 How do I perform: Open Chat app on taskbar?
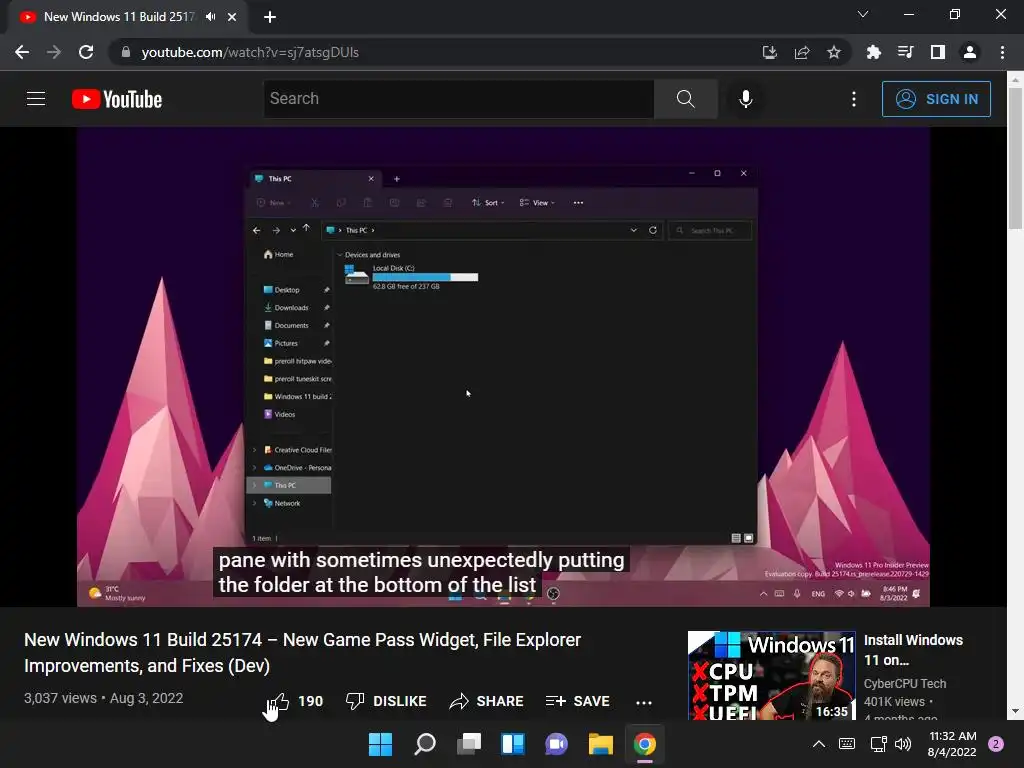pyautogui.click(x=556, y=744)
